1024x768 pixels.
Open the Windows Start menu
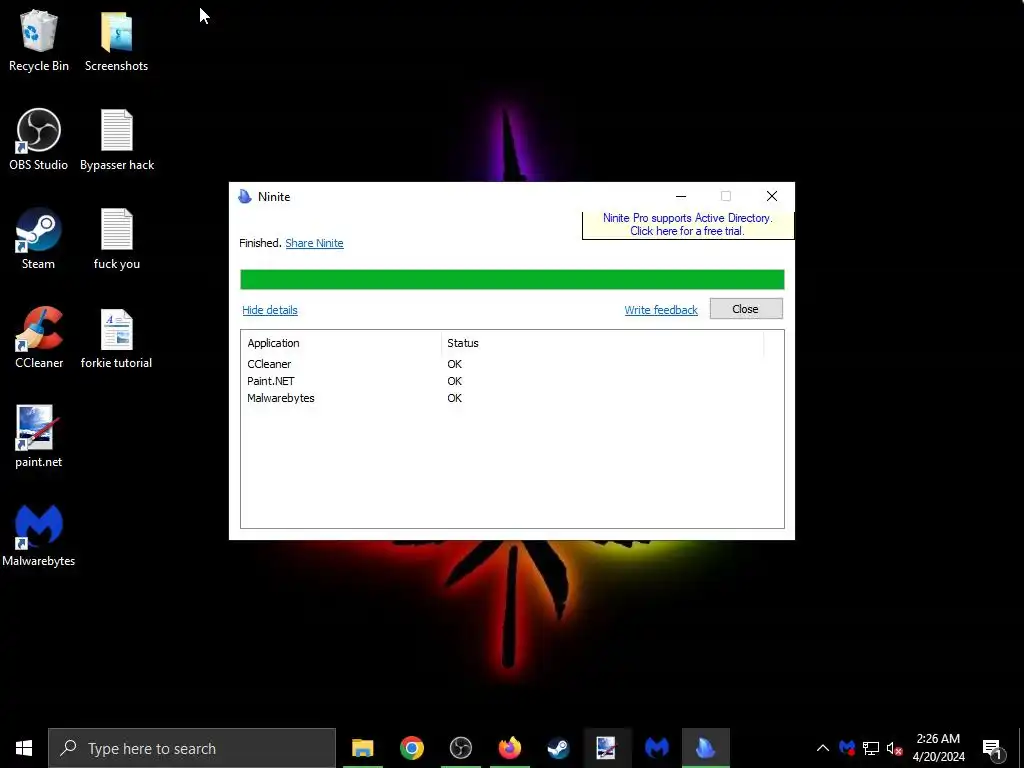pyautogui.click(x=24, y=748)
